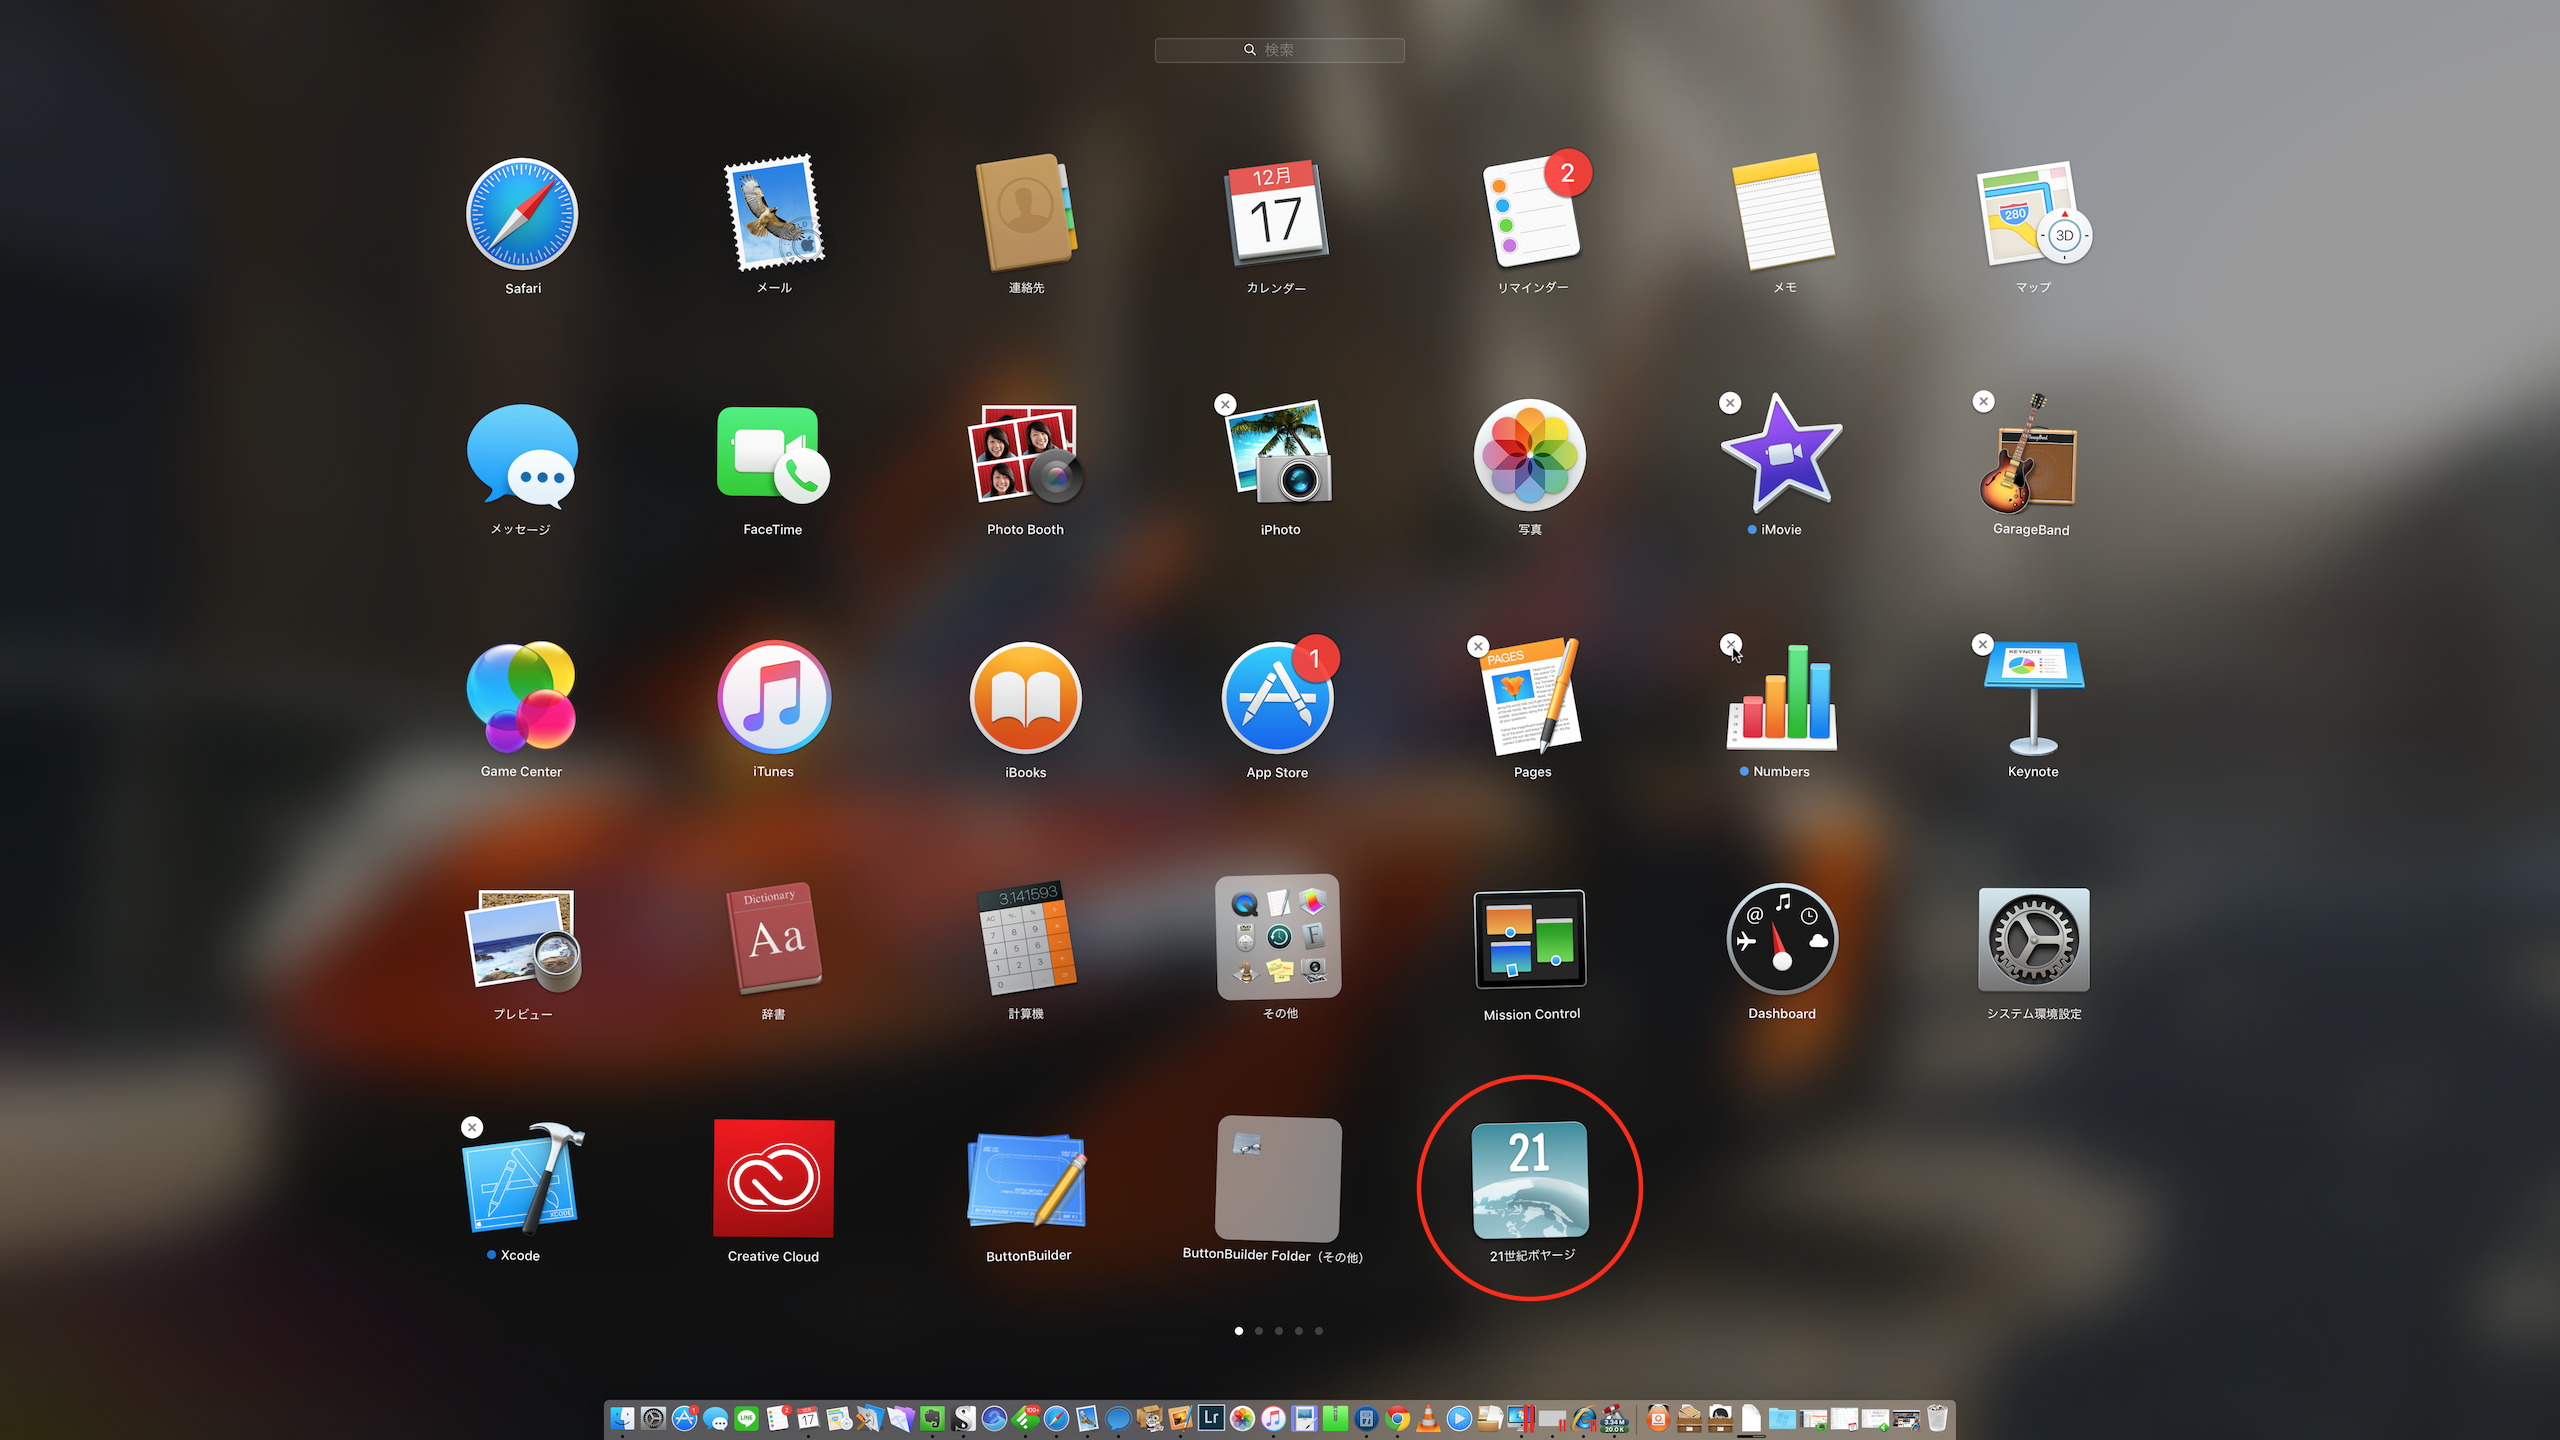Viewport: 2560px width, 1440px height.
Task: Delete Keynote using its X badge
Action: pyautogui.click(x=1983, y=645)
